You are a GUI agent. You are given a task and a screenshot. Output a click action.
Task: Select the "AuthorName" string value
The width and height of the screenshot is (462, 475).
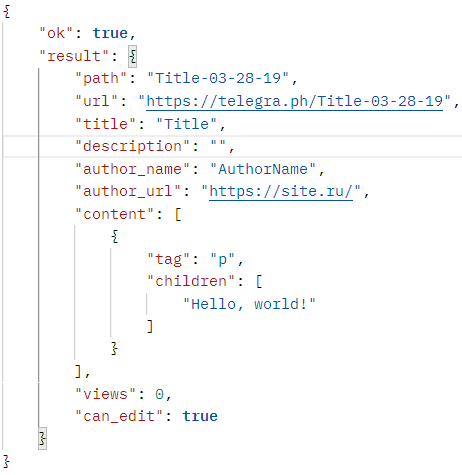click(263, 169)
